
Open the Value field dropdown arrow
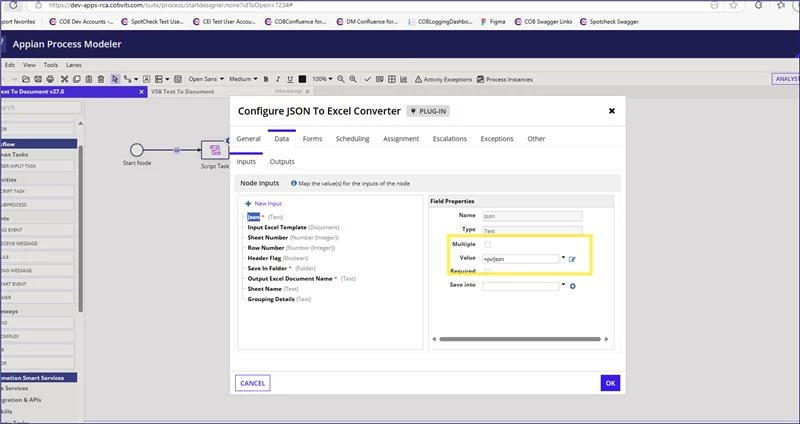pyautogui.click(x=563, y=258)
